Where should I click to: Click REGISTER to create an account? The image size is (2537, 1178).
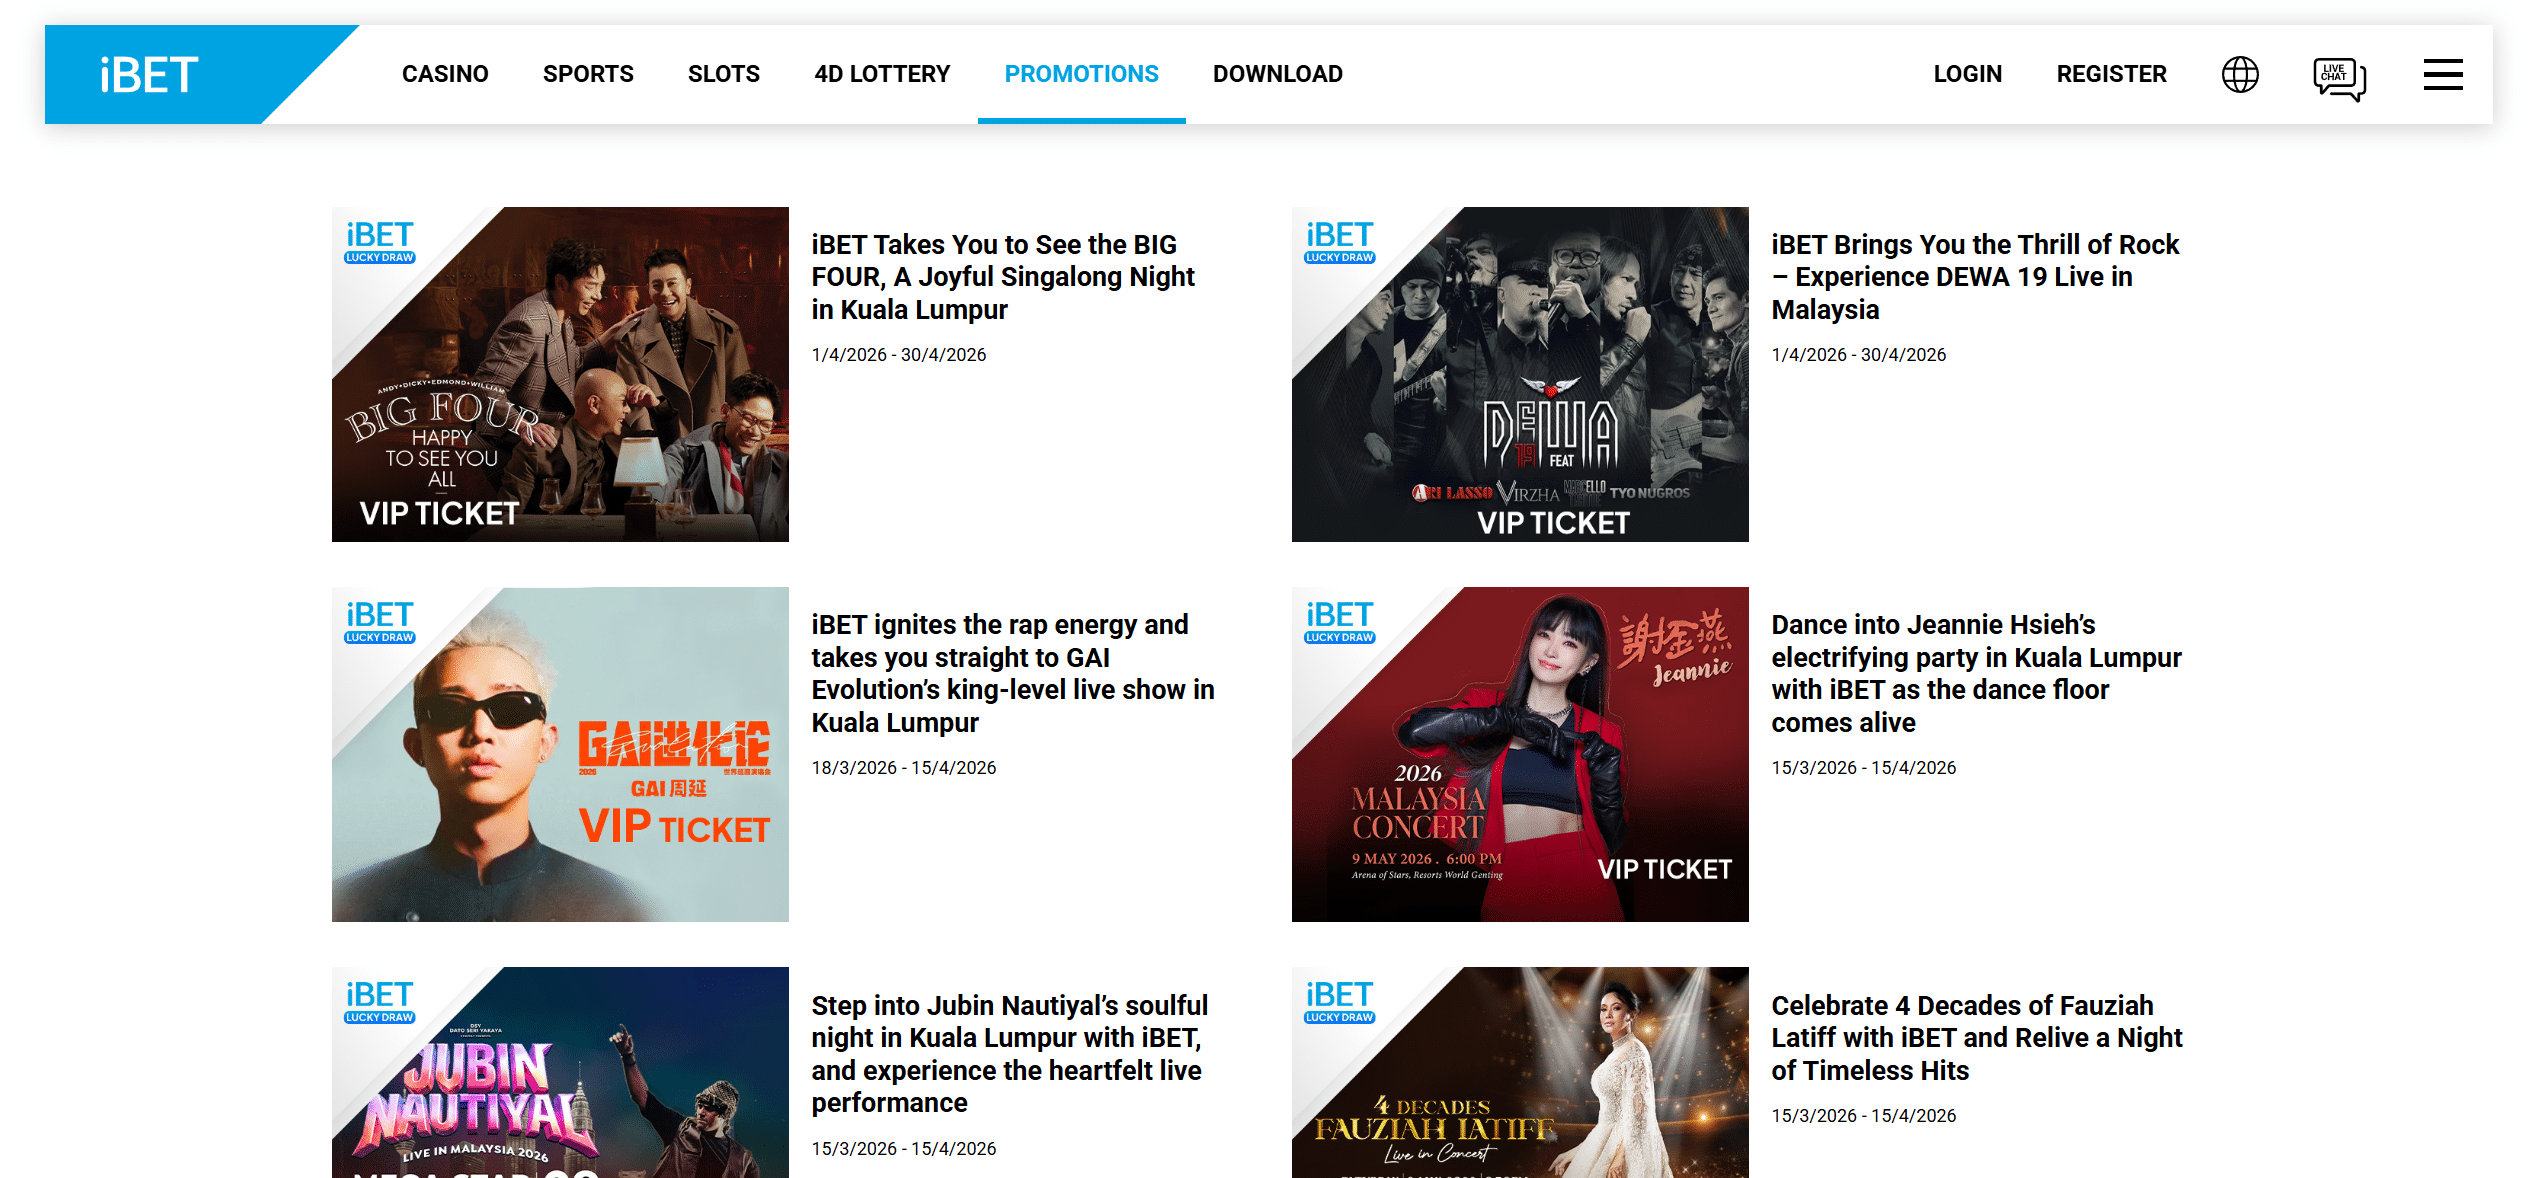(2111, 73)
